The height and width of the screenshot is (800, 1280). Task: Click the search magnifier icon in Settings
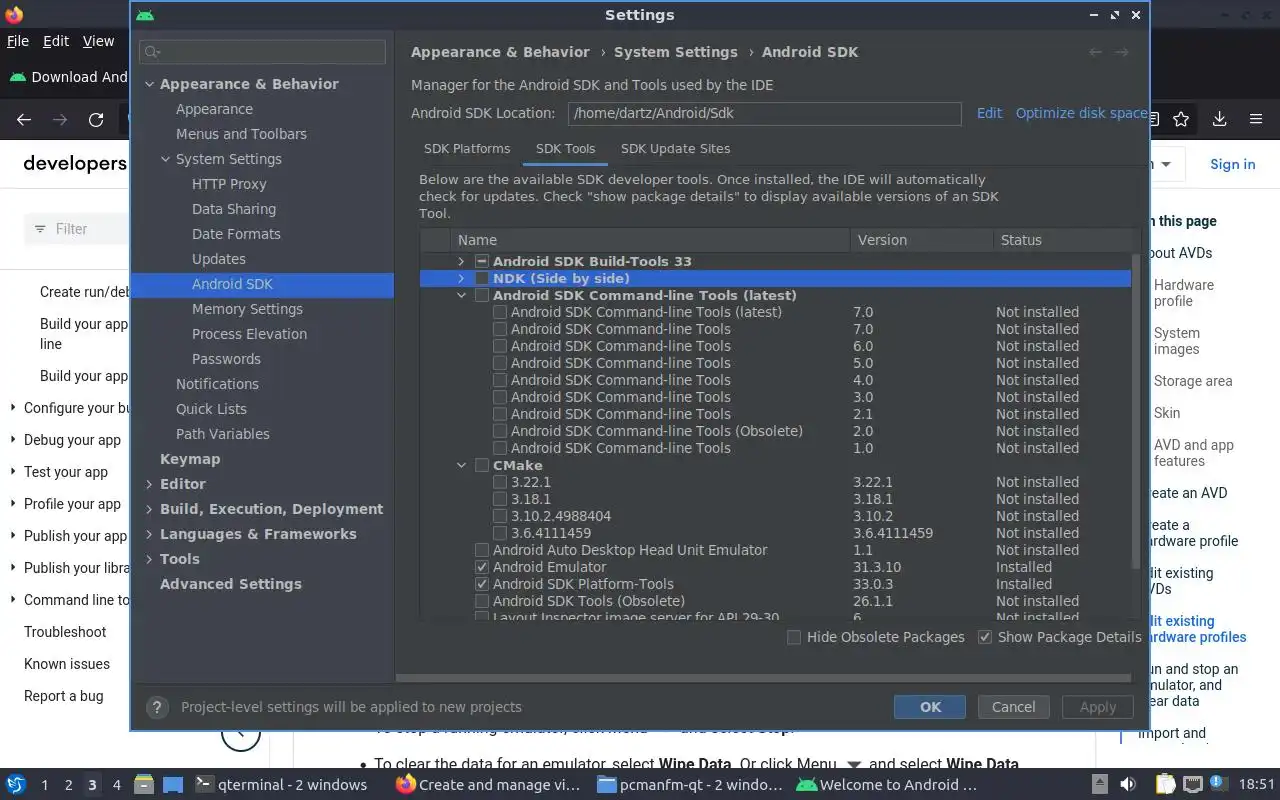click(x=152, y=52)
